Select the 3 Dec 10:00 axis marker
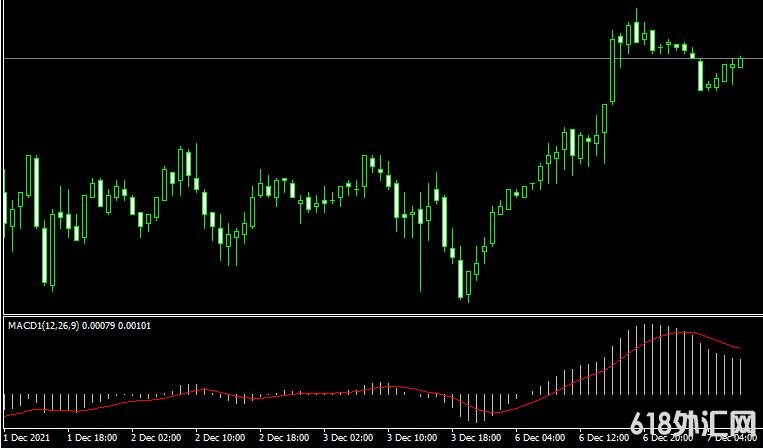 tap(413, 438)
